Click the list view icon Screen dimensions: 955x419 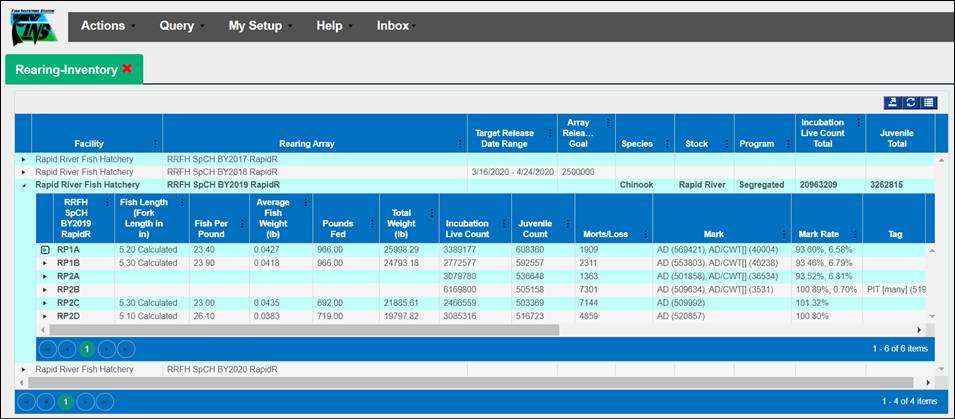(928, 102)
